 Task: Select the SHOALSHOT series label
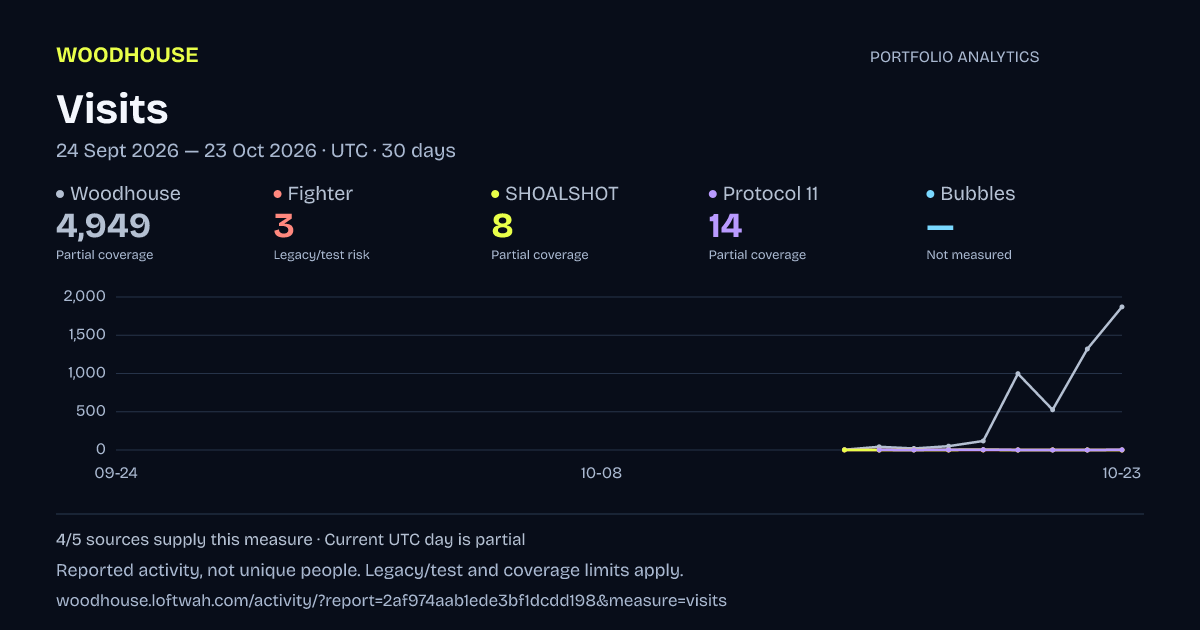pos(562,194)
